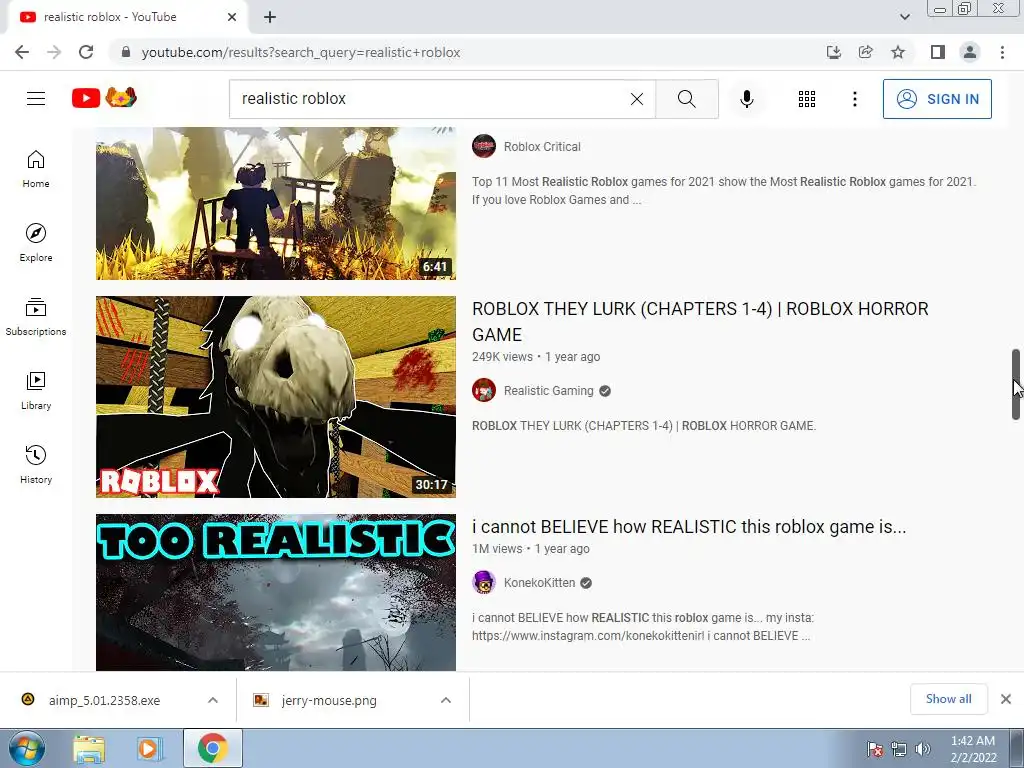Open the TOO REALISTIC video thumbnail
Image resolution: width=1024 pixels, height=768 pixels.
(x=276, y=592)
